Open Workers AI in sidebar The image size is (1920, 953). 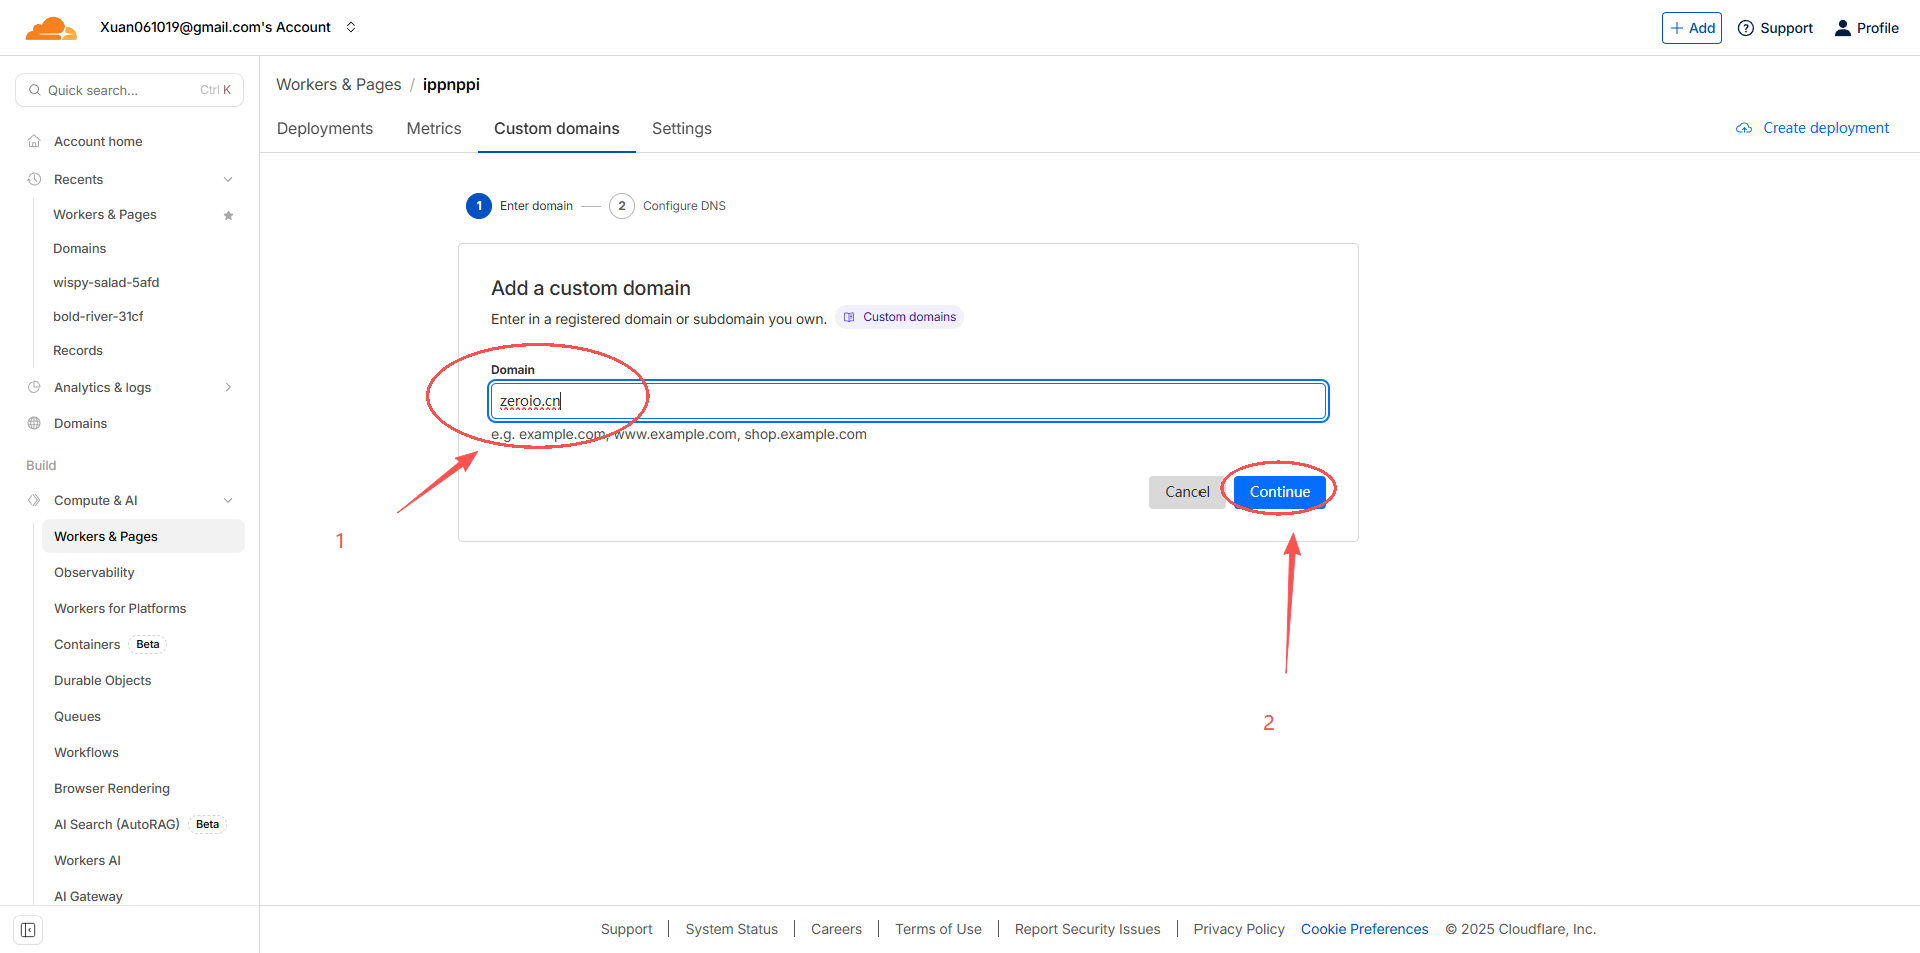click(87, 860)
